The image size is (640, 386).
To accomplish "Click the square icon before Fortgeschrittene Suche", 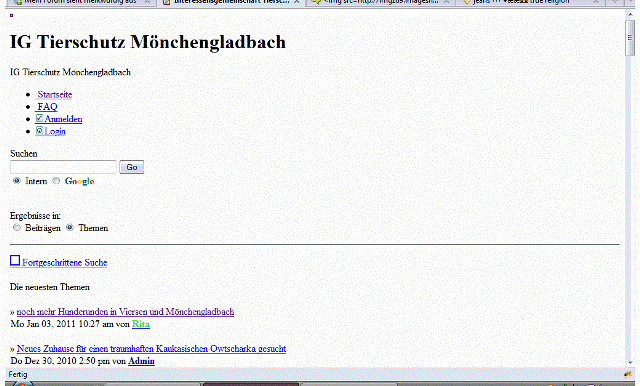I will [15, 260].
